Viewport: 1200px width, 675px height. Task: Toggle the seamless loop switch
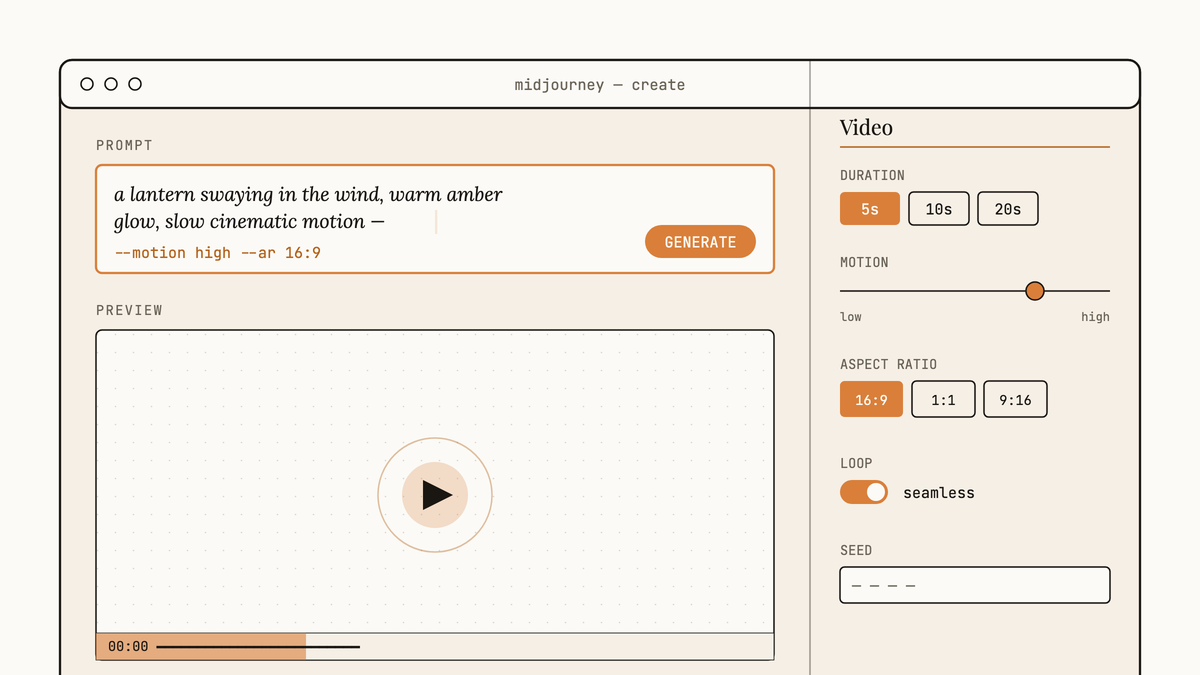(864, 492)
